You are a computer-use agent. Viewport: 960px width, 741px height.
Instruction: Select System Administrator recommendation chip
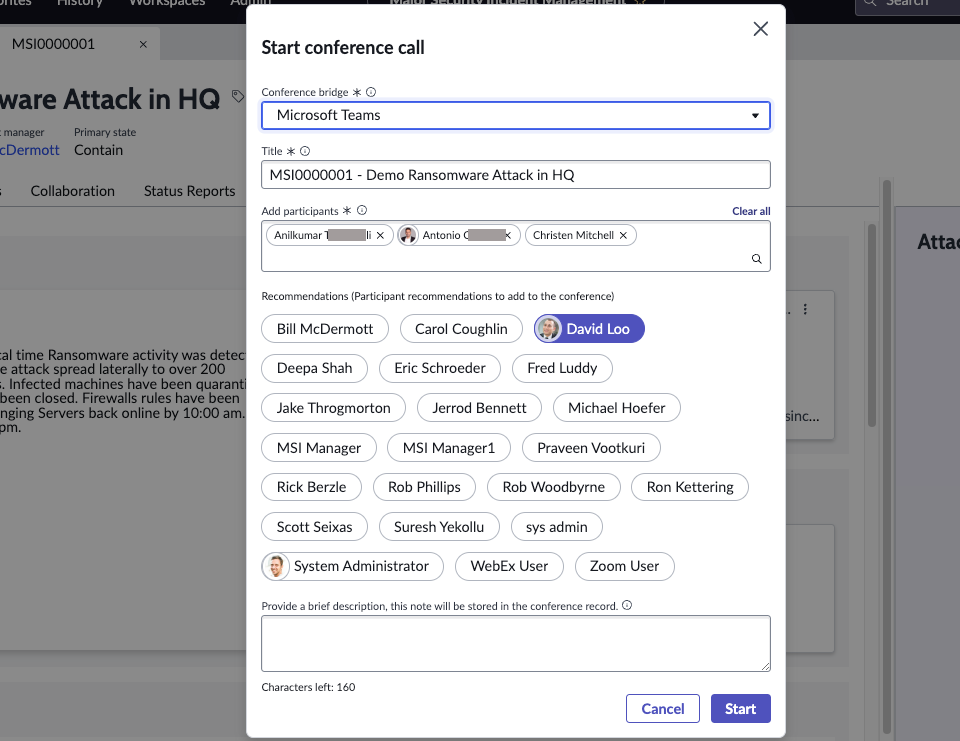(x=353, y=566)
